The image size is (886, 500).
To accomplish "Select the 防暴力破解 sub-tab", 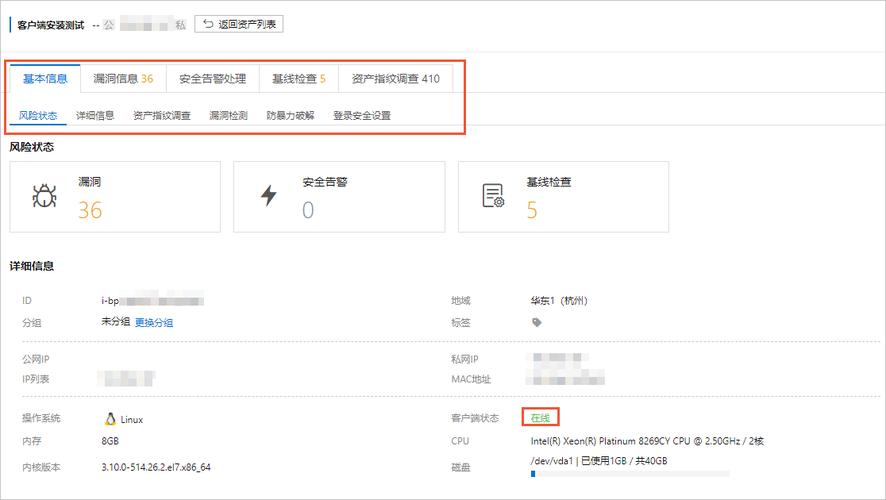I will click(290, 115).
